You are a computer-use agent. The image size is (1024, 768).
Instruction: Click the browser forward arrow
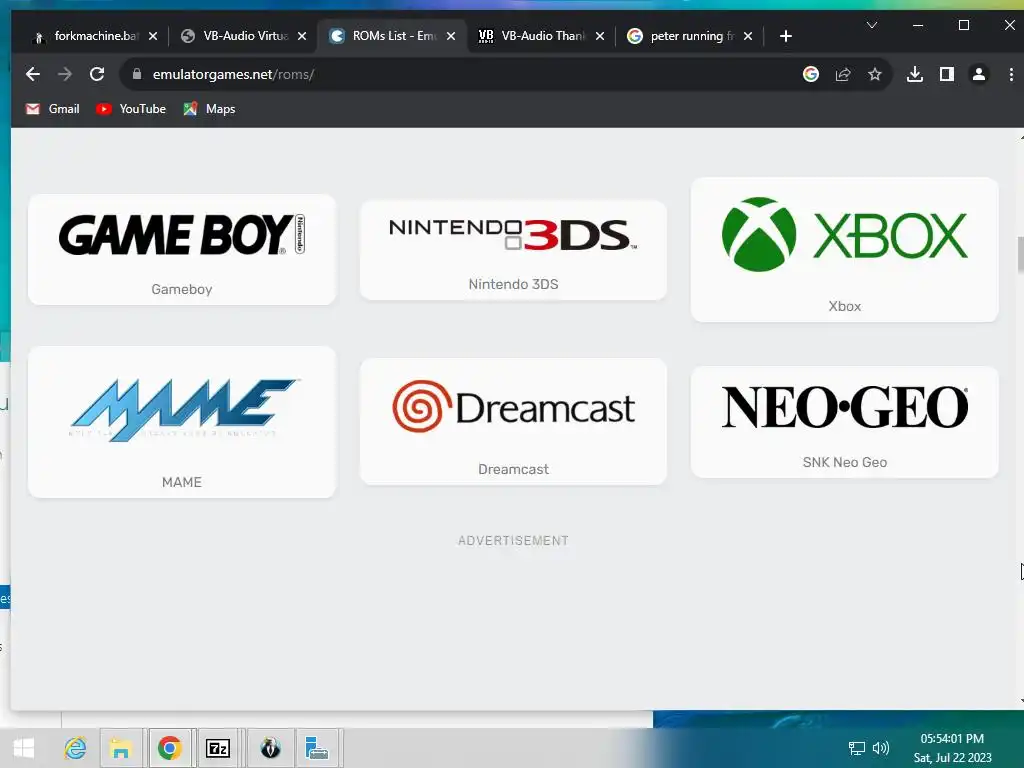65,74
